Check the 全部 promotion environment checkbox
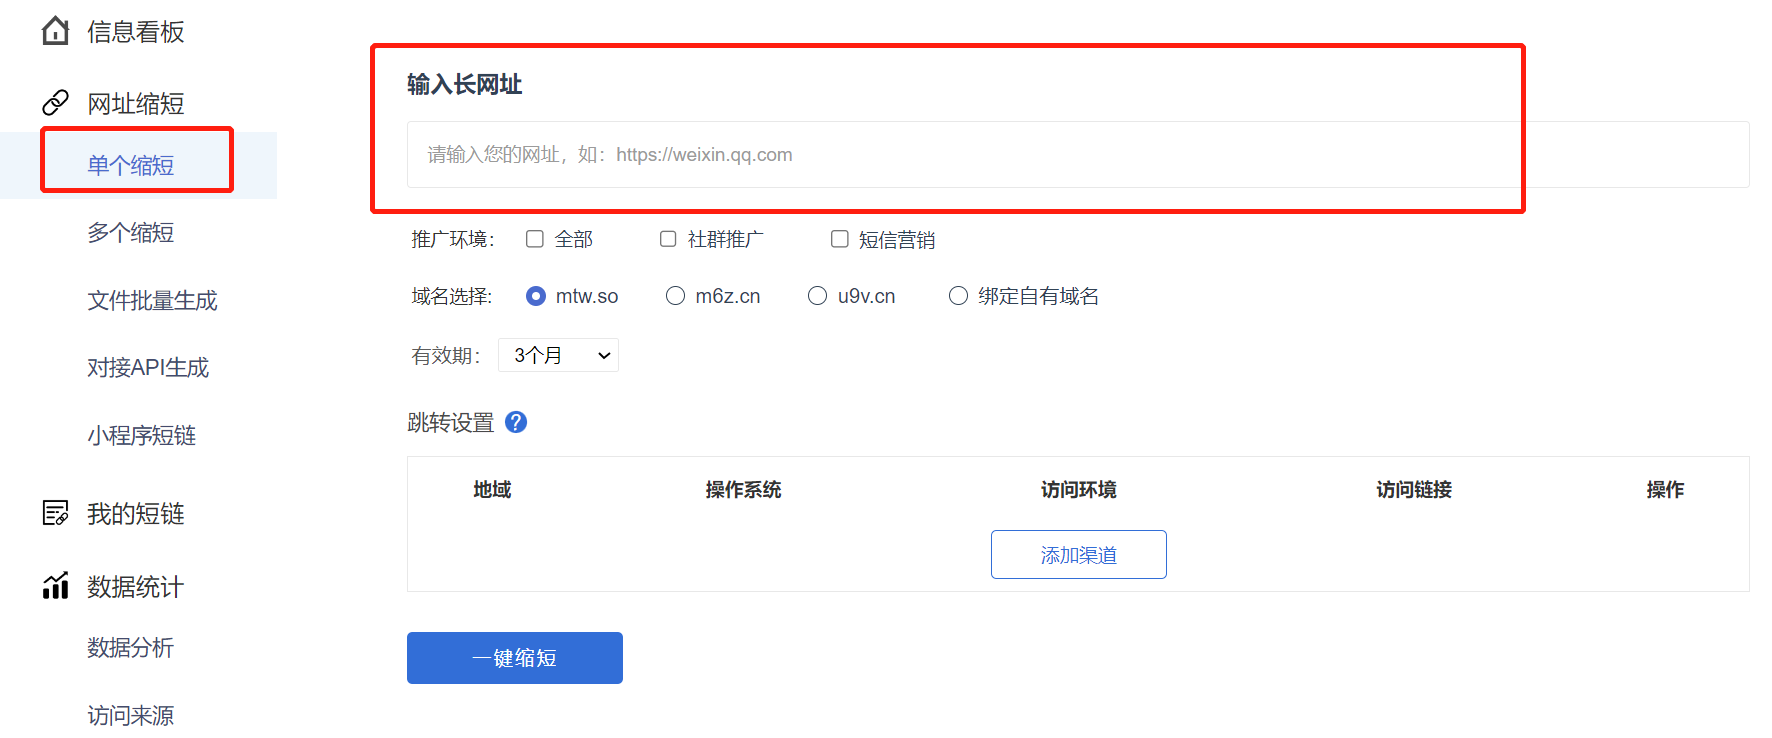1772x738 pixels. (535, 239)
